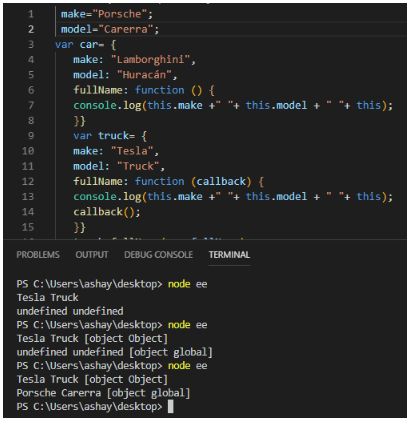Viewport: 411px width, 421px height.
Task: Click line number 1 in gutter
Action: point(31,14)
